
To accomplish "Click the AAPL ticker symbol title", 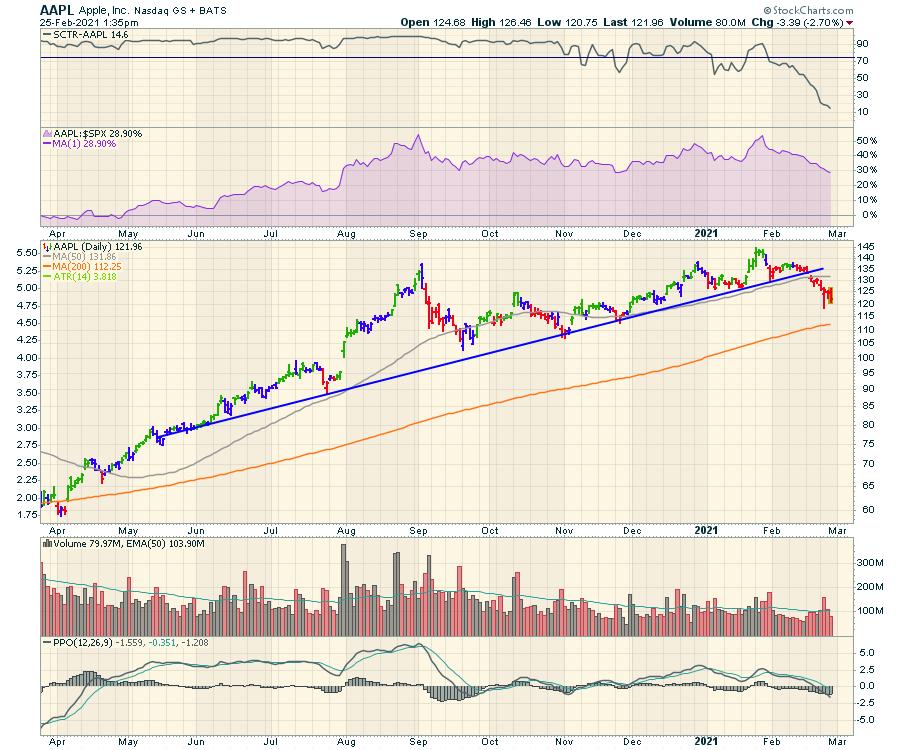I will [x=57, y=8].
